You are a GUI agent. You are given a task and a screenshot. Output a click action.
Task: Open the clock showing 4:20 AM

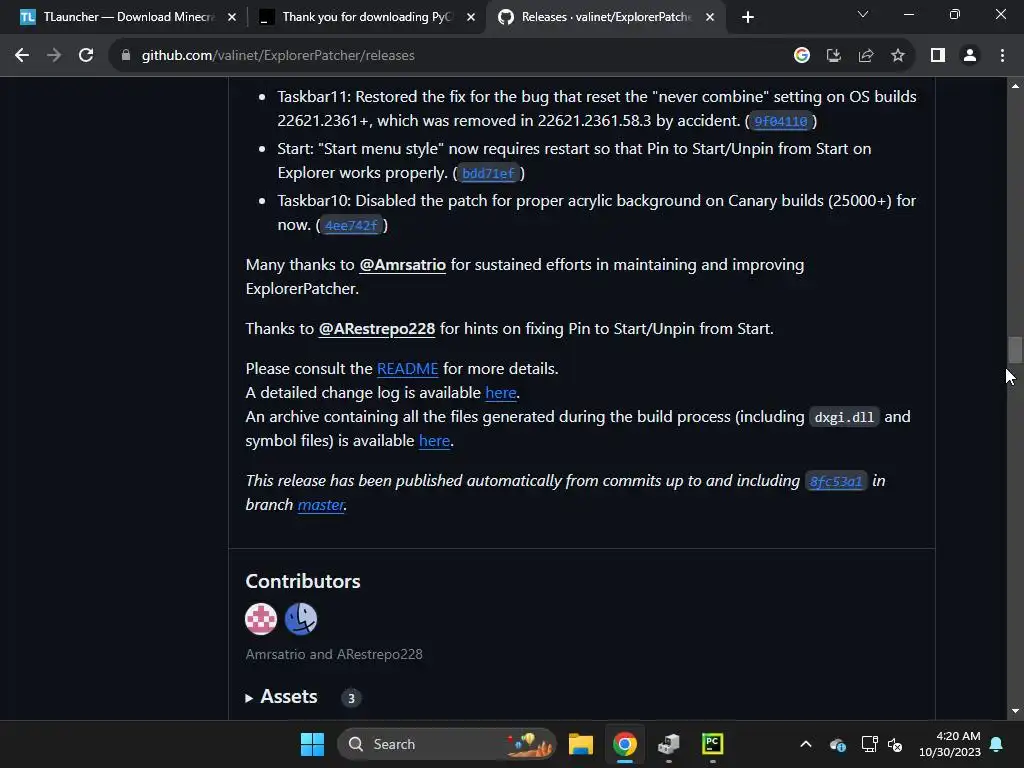tap(950, 744)
